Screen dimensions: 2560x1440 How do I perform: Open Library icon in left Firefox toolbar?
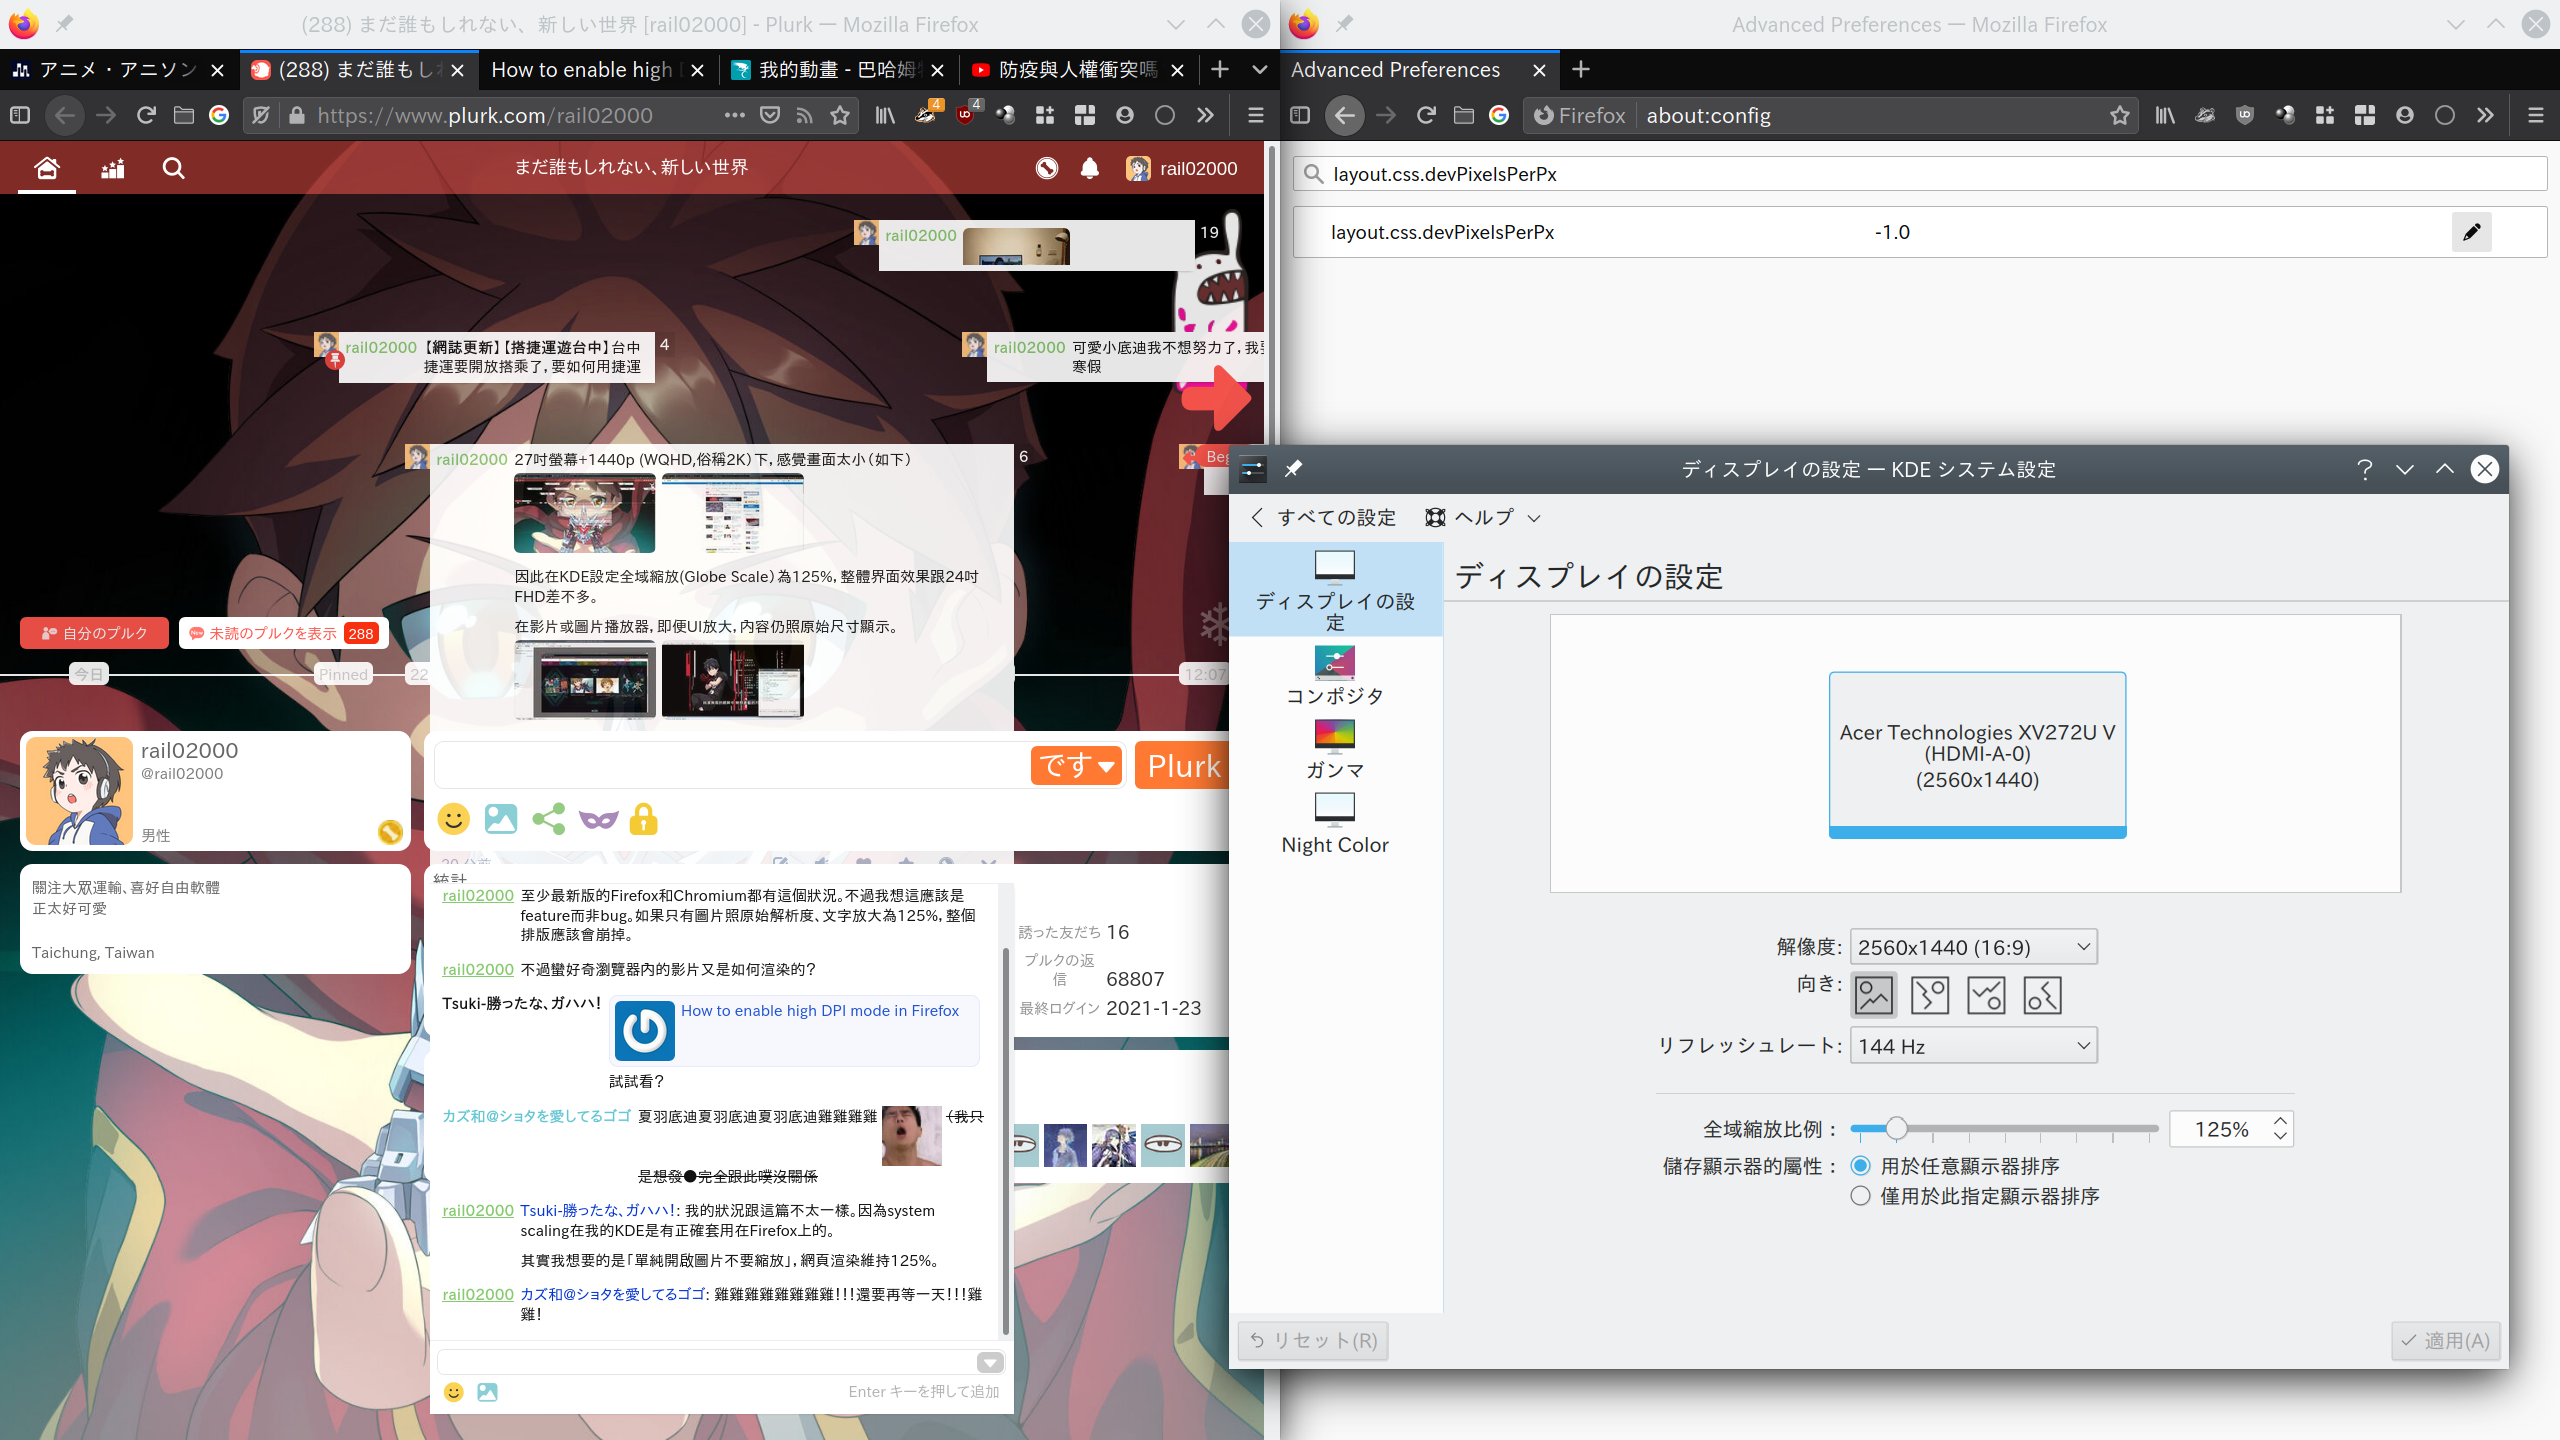coord(885,115)
